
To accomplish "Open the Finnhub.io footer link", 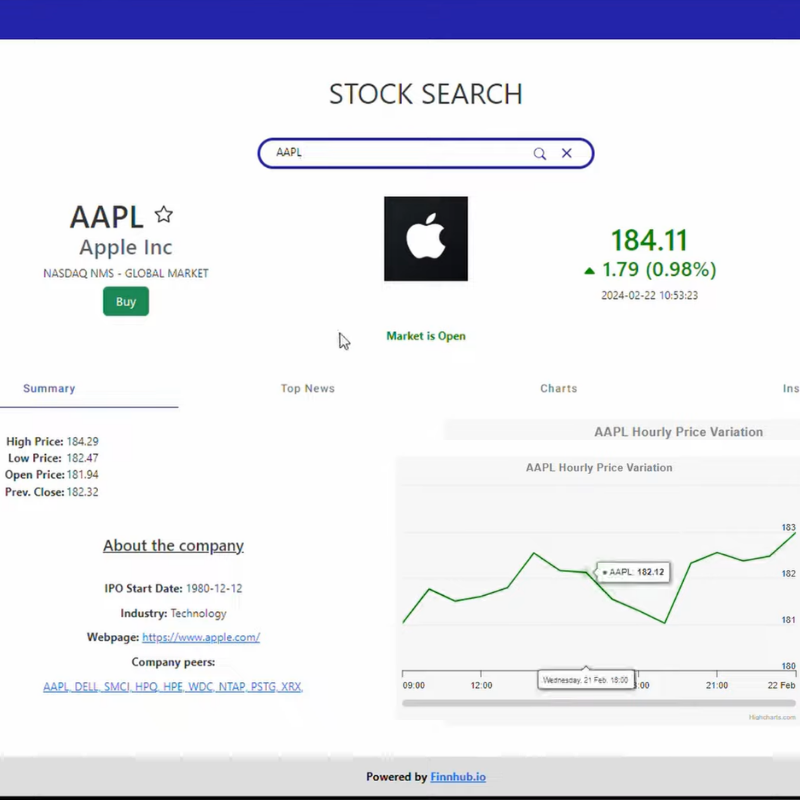I will (x=458, y=777).
